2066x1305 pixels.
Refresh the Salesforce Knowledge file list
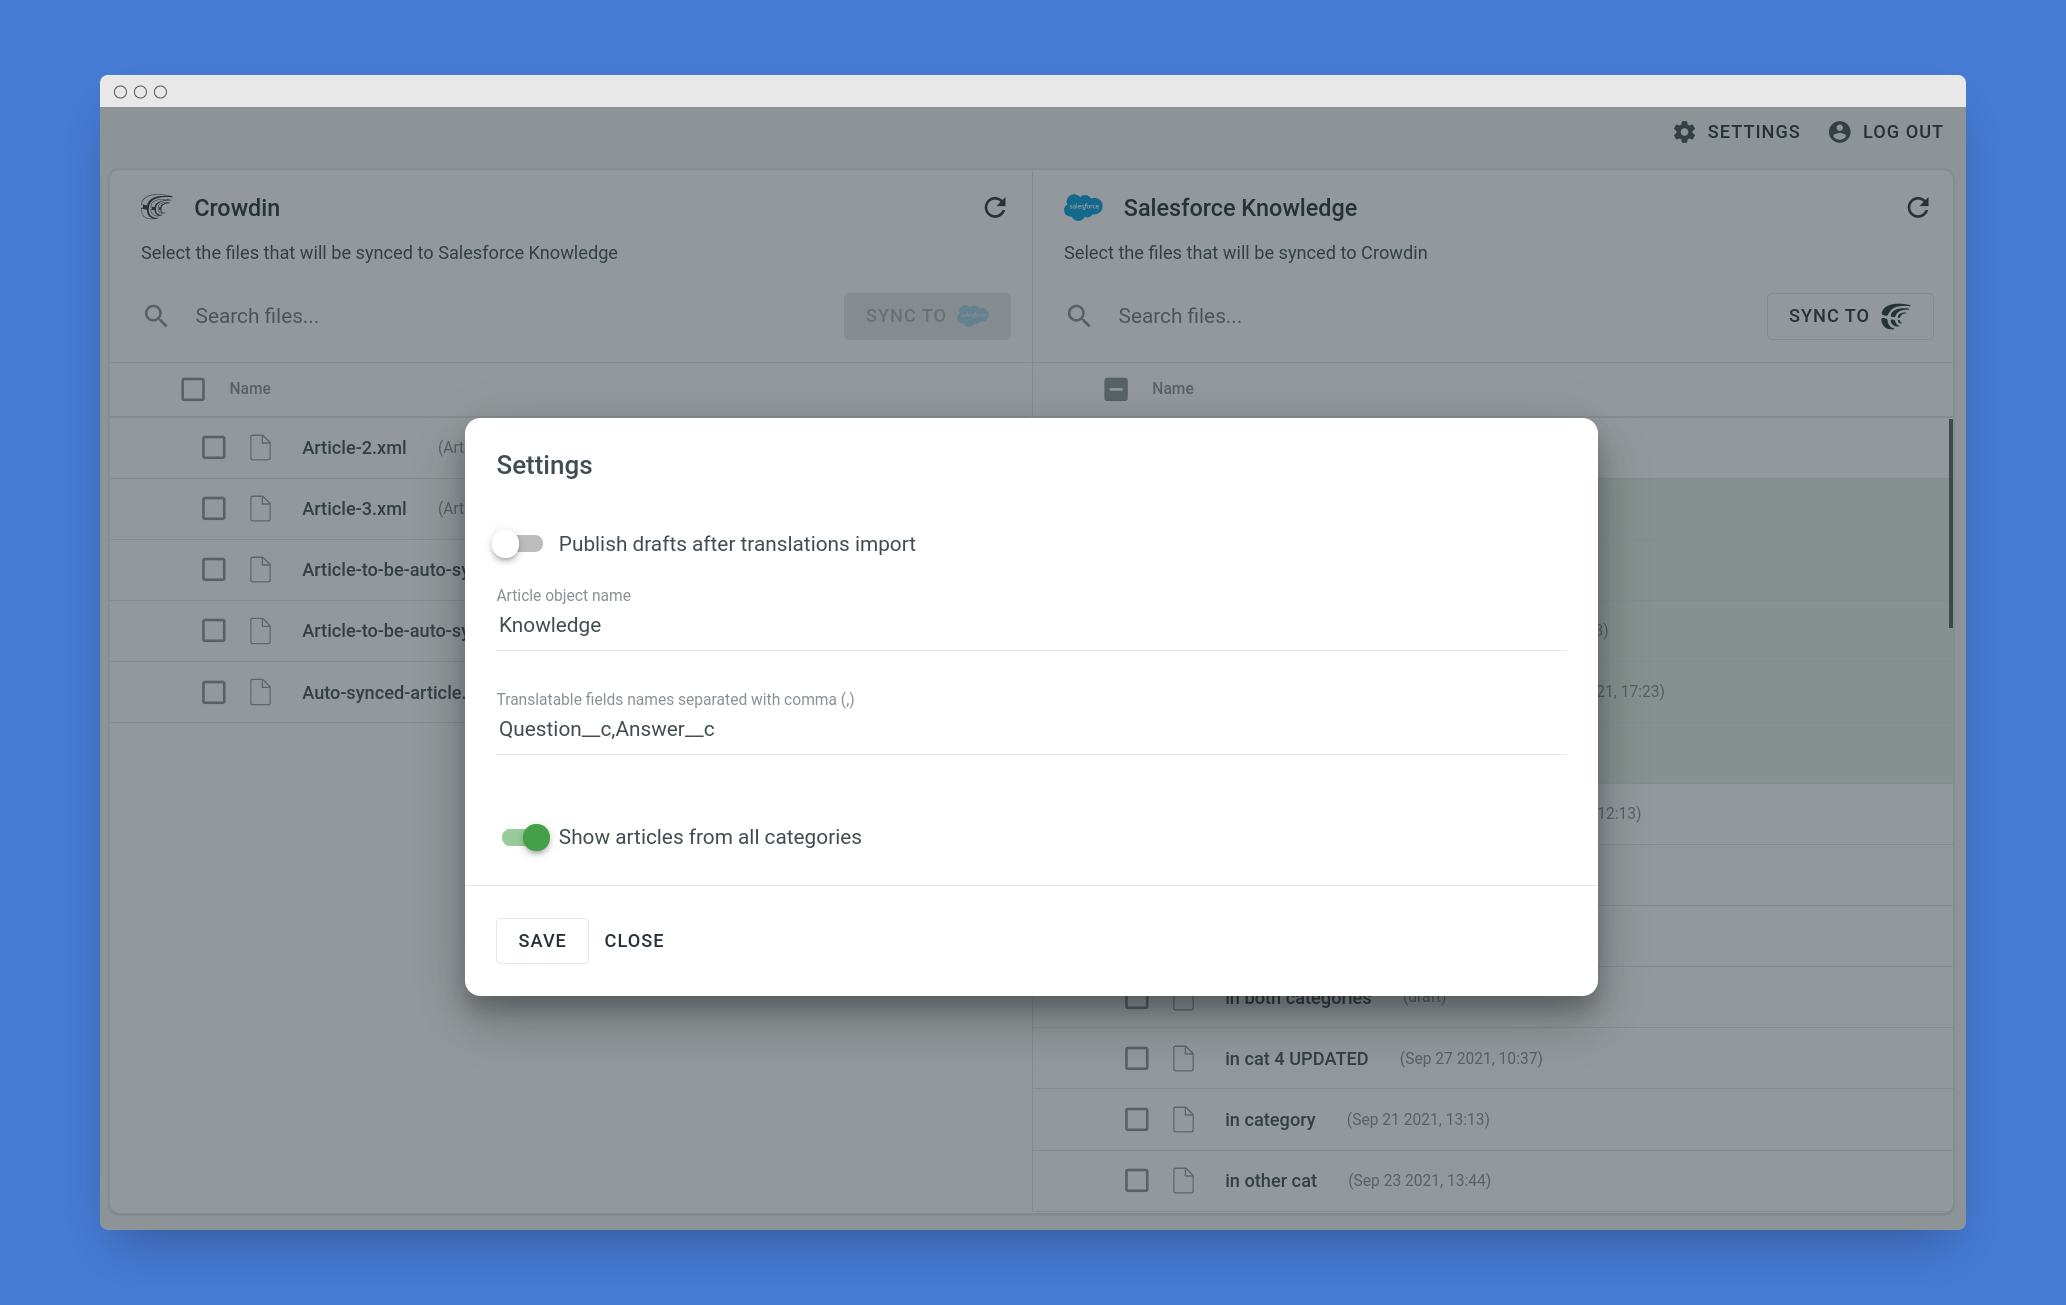pyautogui.click(x=1917, y=208)
